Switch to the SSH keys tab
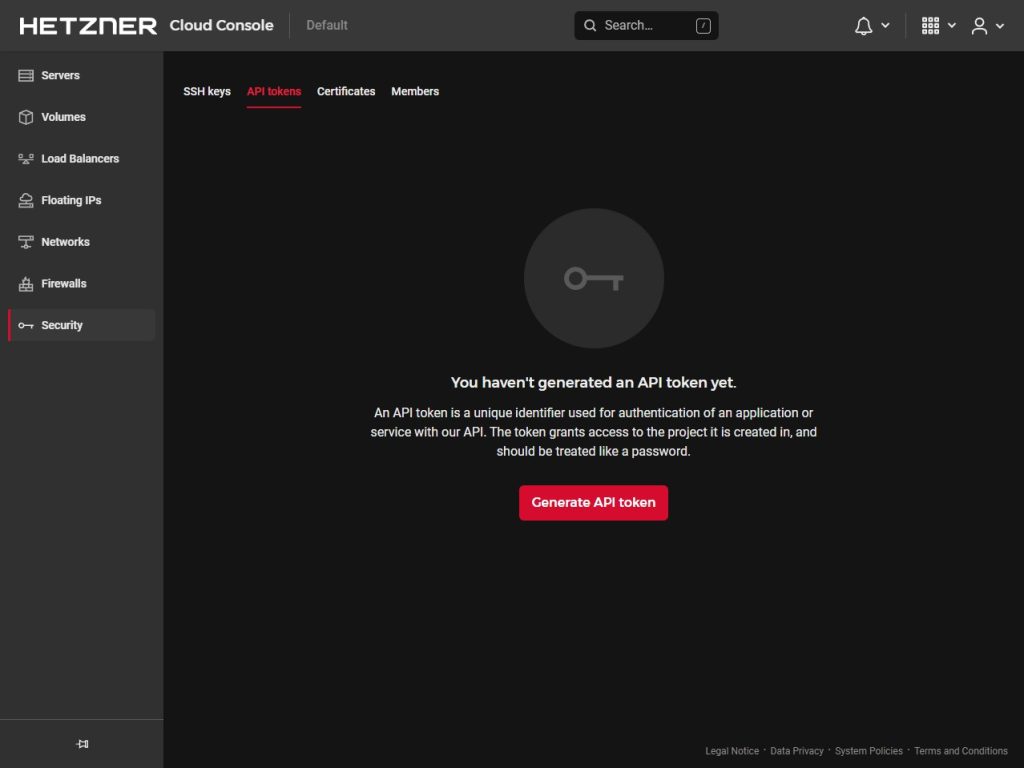This screenshot has height=768, width=1024. click(x=207, y=91)
